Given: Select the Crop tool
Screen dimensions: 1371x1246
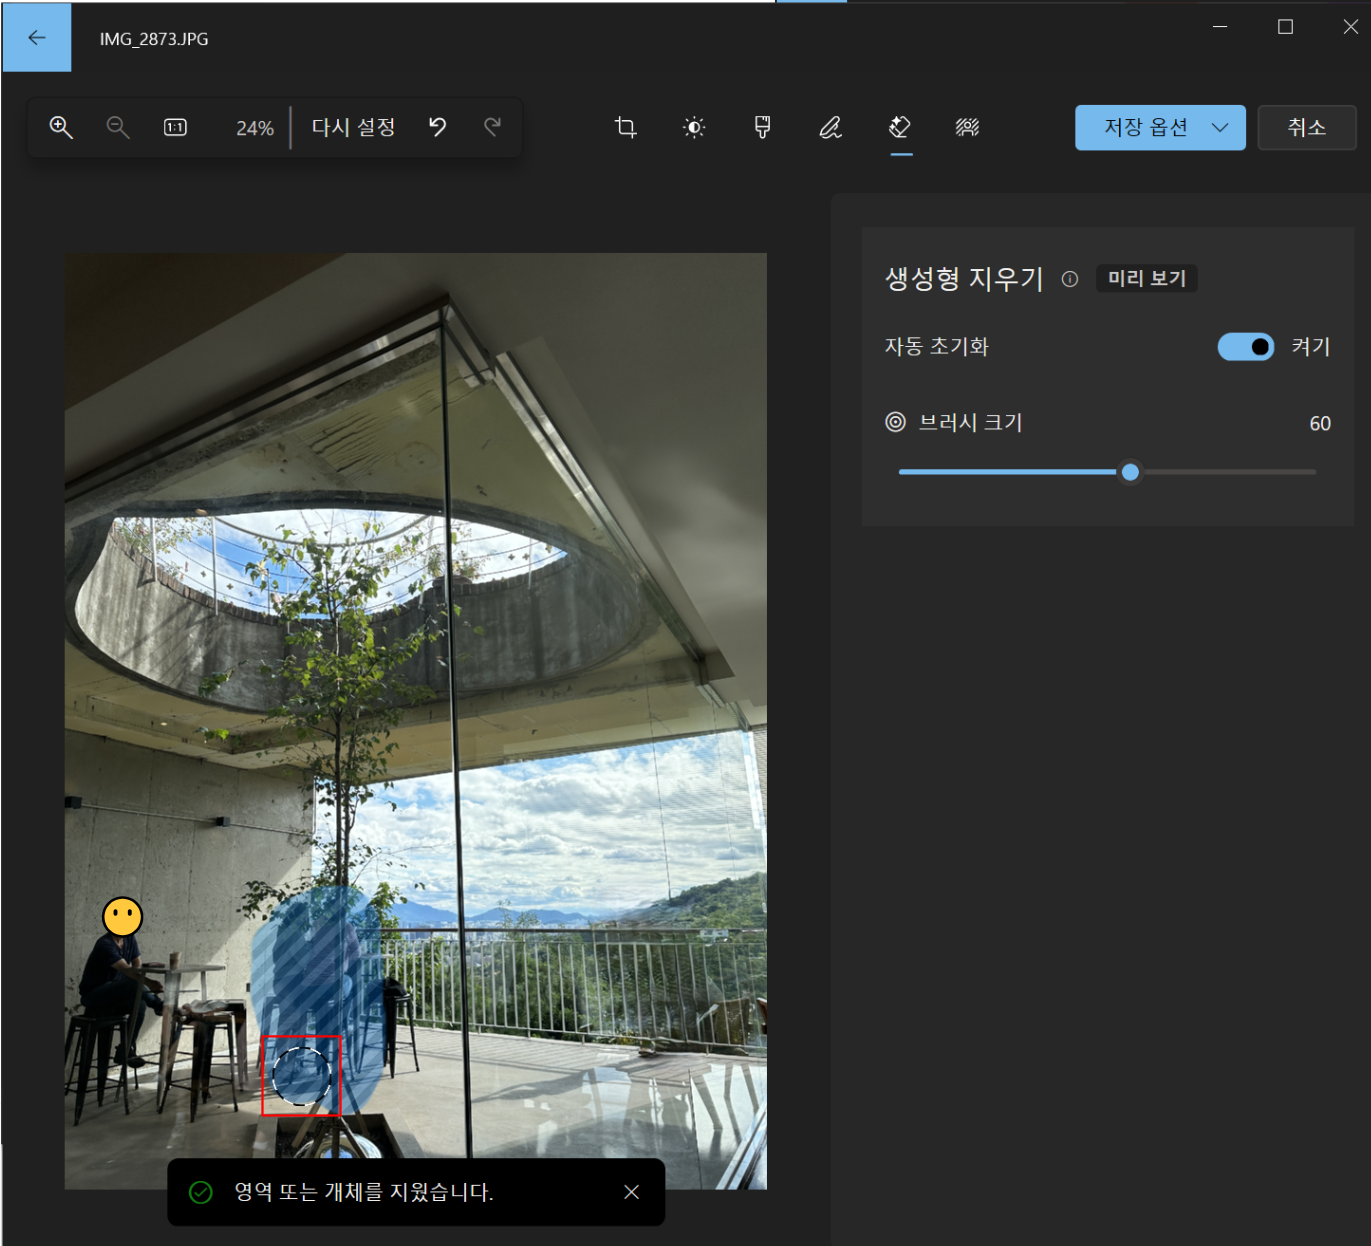Looking at the screenshot, I should pos(625,127).
